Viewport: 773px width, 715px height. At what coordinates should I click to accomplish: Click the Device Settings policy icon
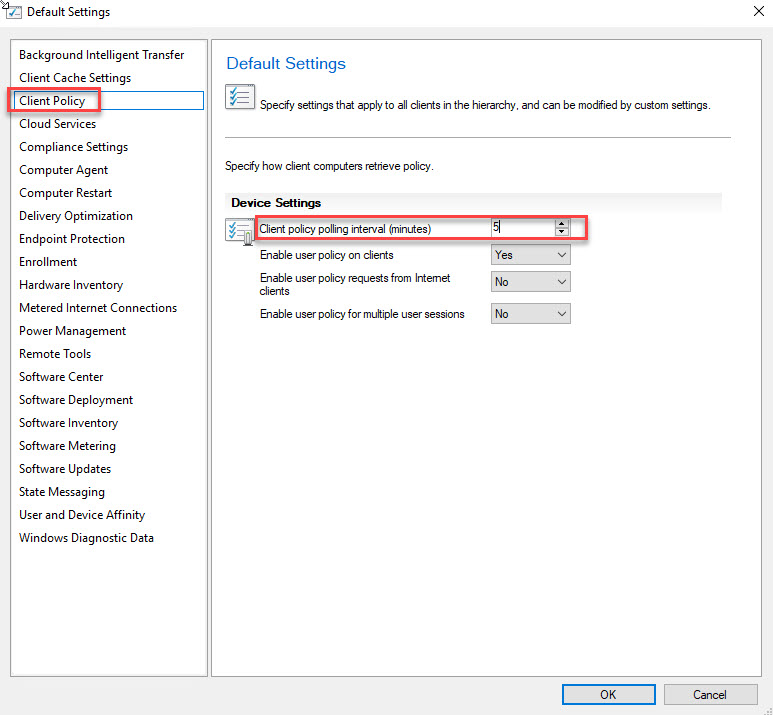coord(240,232)
